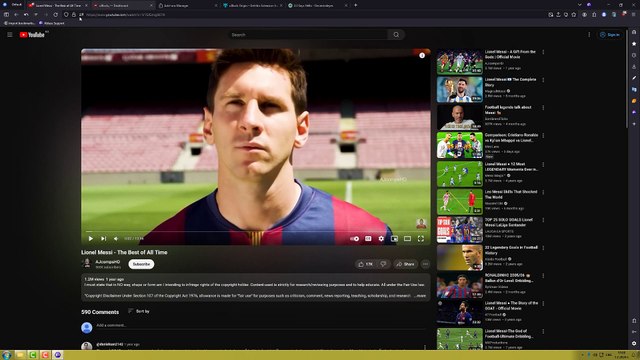
Task: Open TOP 25 SOLO GOALS thumbnail
Action: point(460,230)
